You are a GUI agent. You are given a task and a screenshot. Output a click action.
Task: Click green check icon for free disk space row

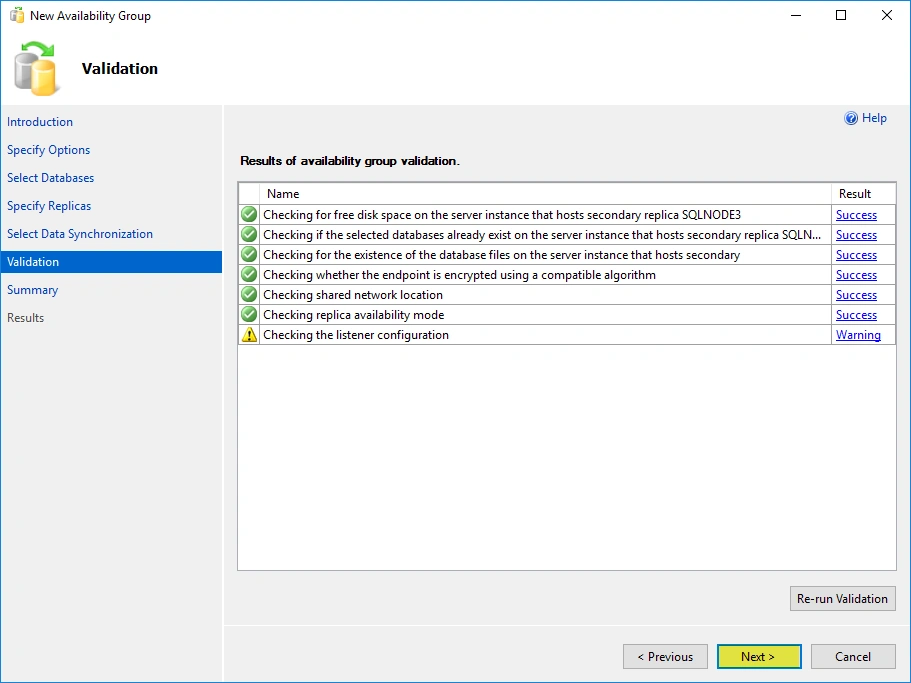[x=249, y=215]
